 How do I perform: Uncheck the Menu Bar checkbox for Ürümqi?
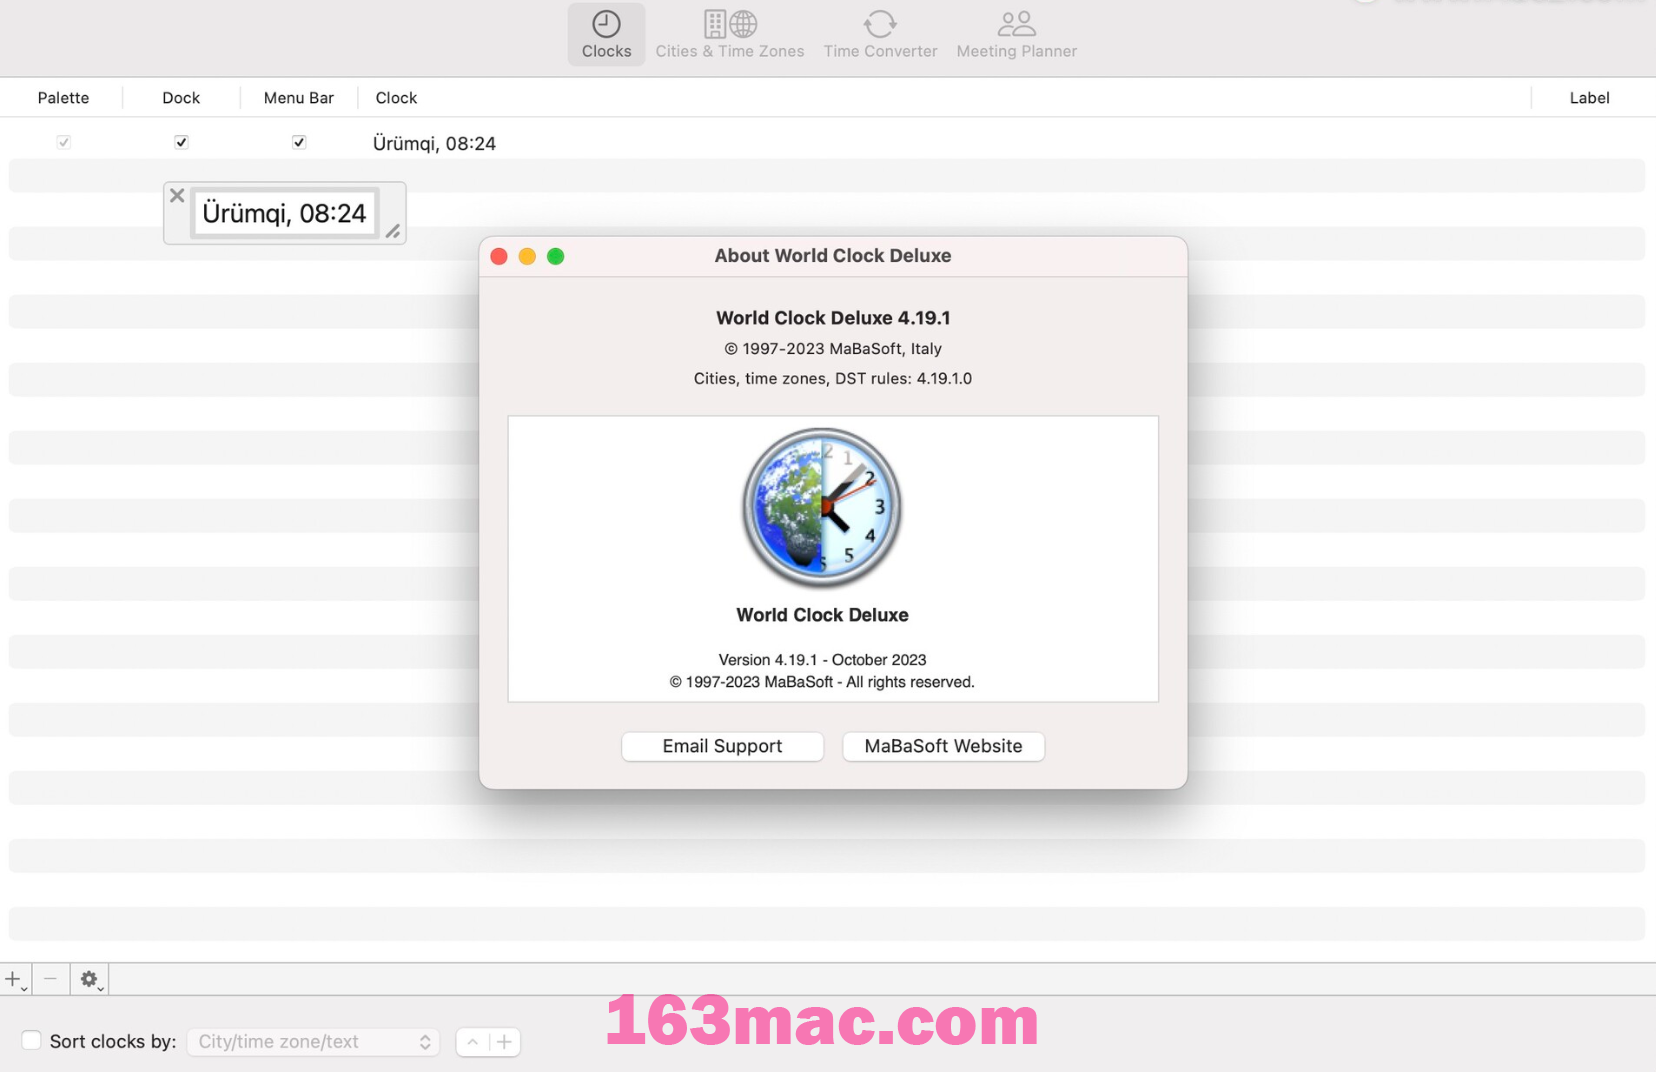click(299, 142)
